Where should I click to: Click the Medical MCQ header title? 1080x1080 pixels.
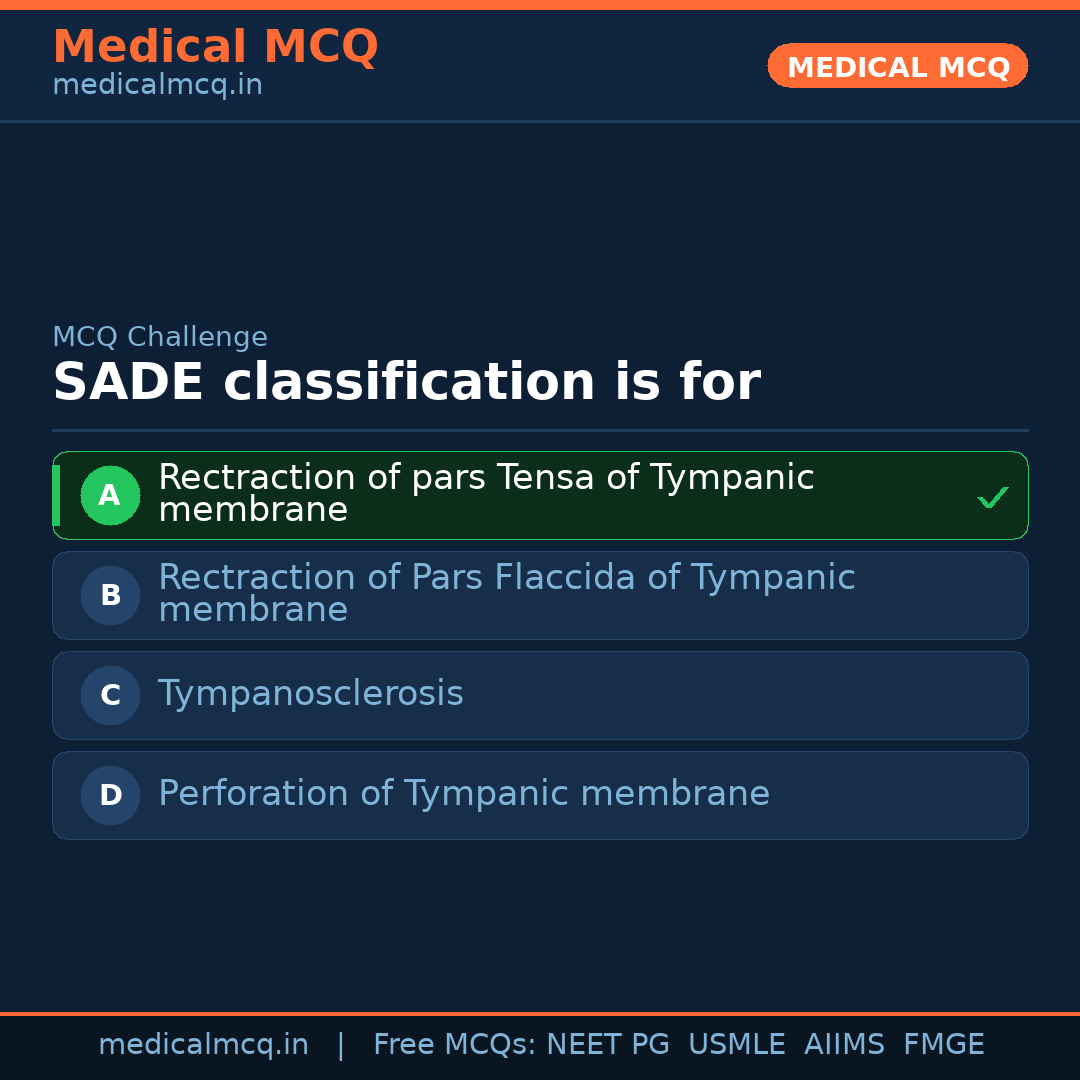(215, 46)
